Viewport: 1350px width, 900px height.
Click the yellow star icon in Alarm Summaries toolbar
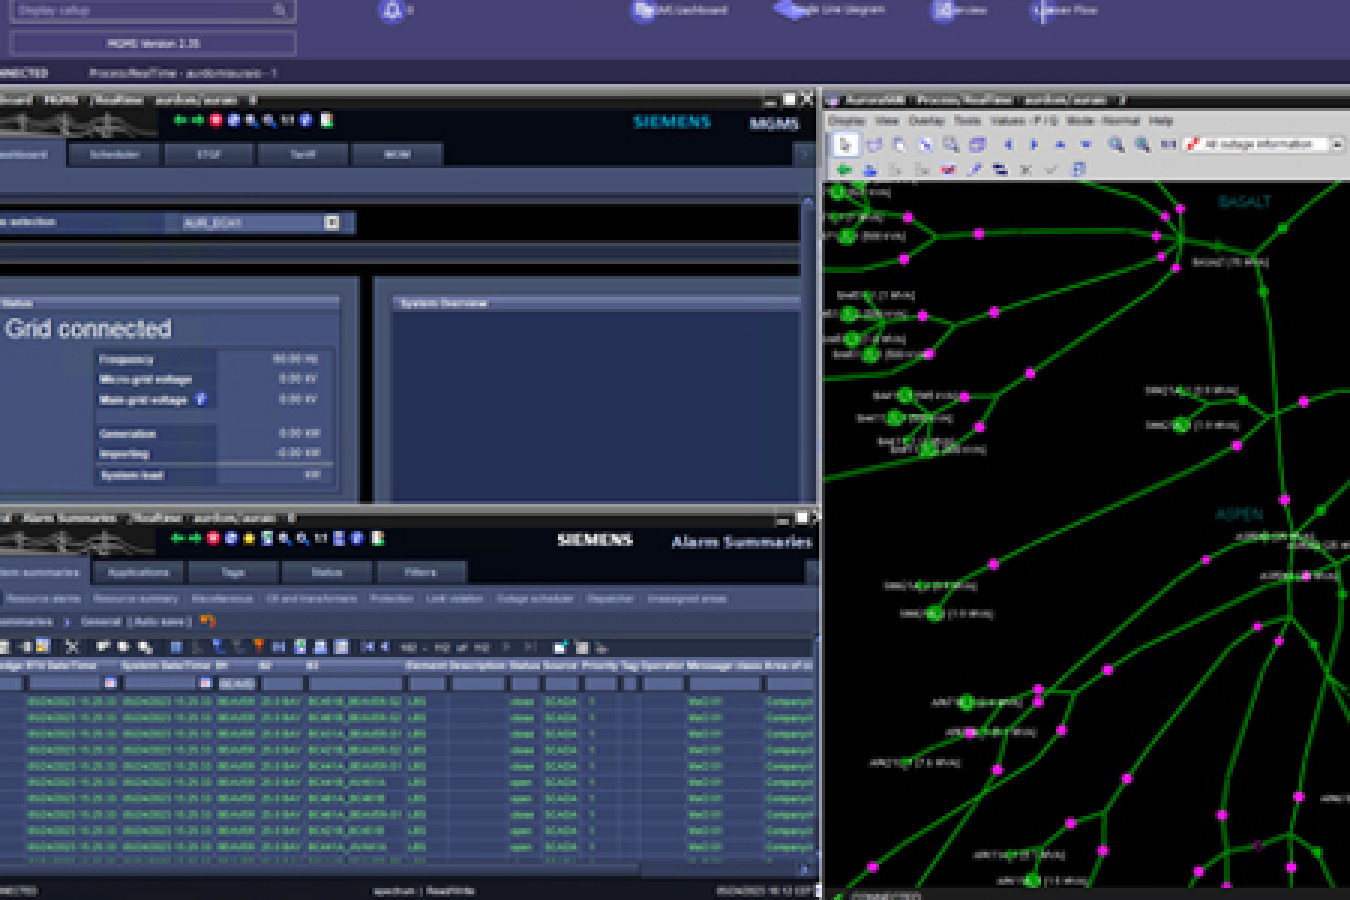249,538
